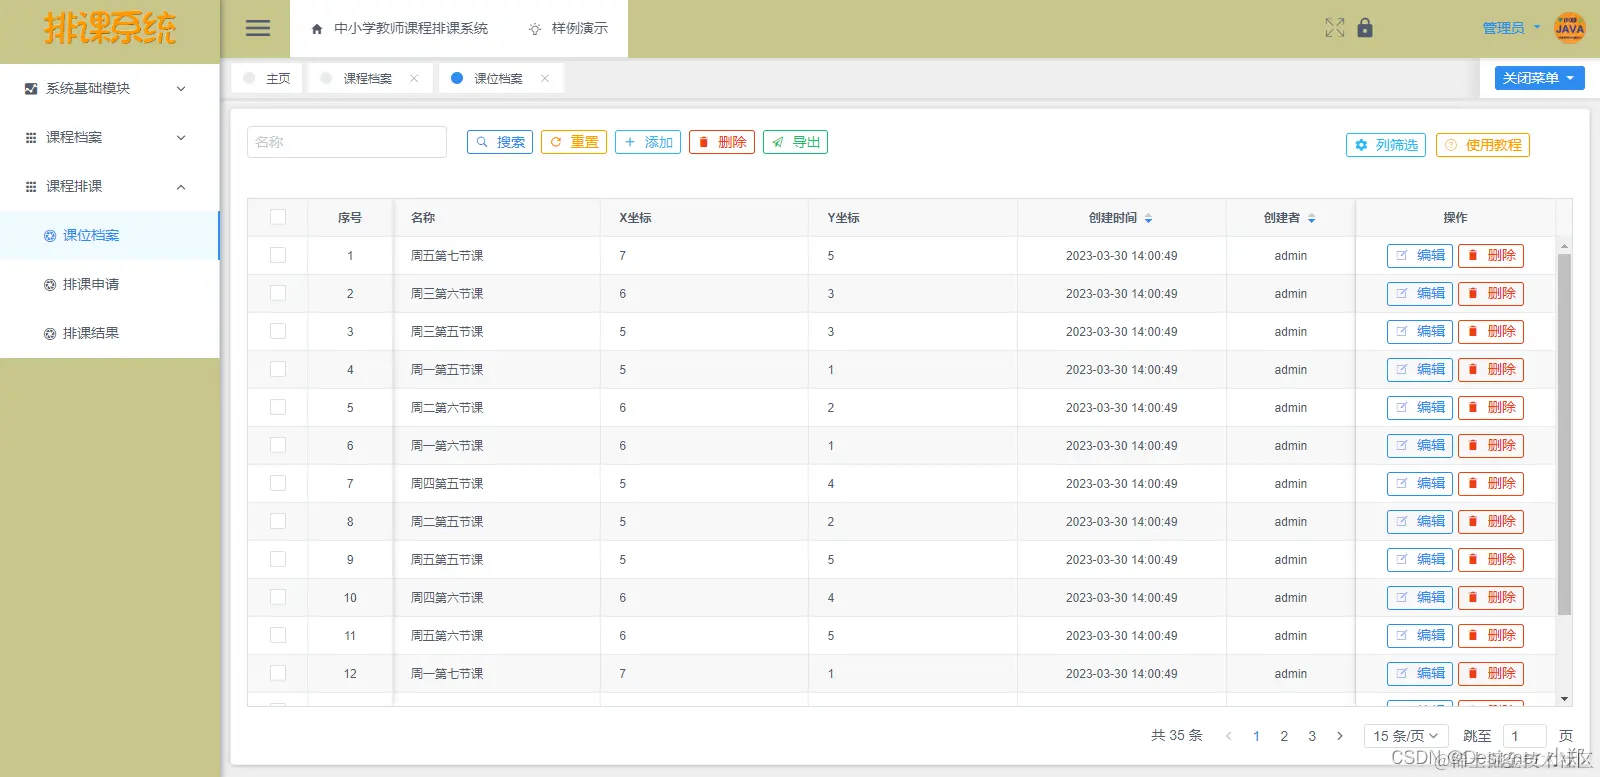Close the 课程档案 tab
Viewport: 1600px width, 777px height.
(414, 78)
